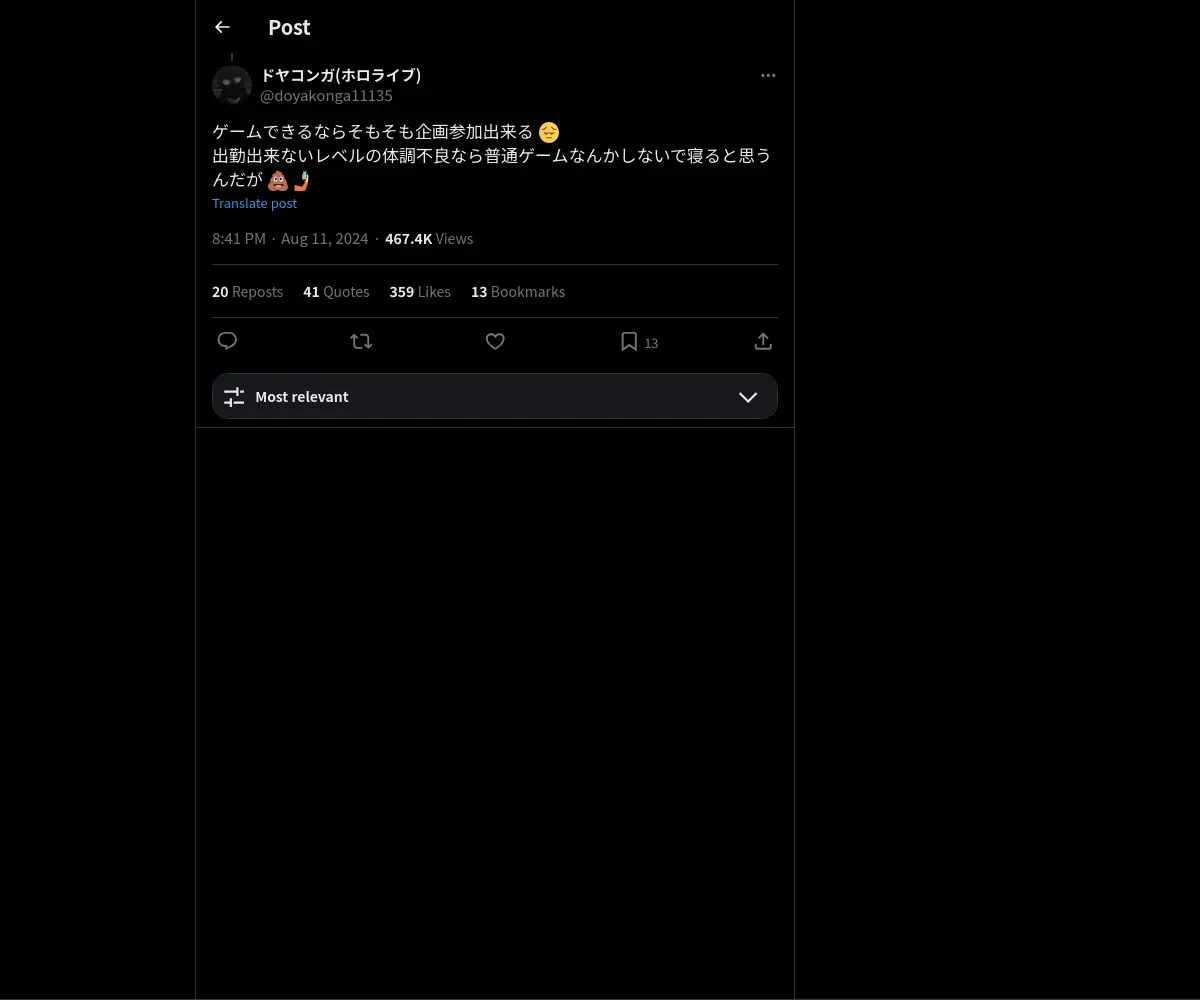View the 20 Reposts list
This screenshot has height=1000, width=1200.
click(x=247, y=292)
